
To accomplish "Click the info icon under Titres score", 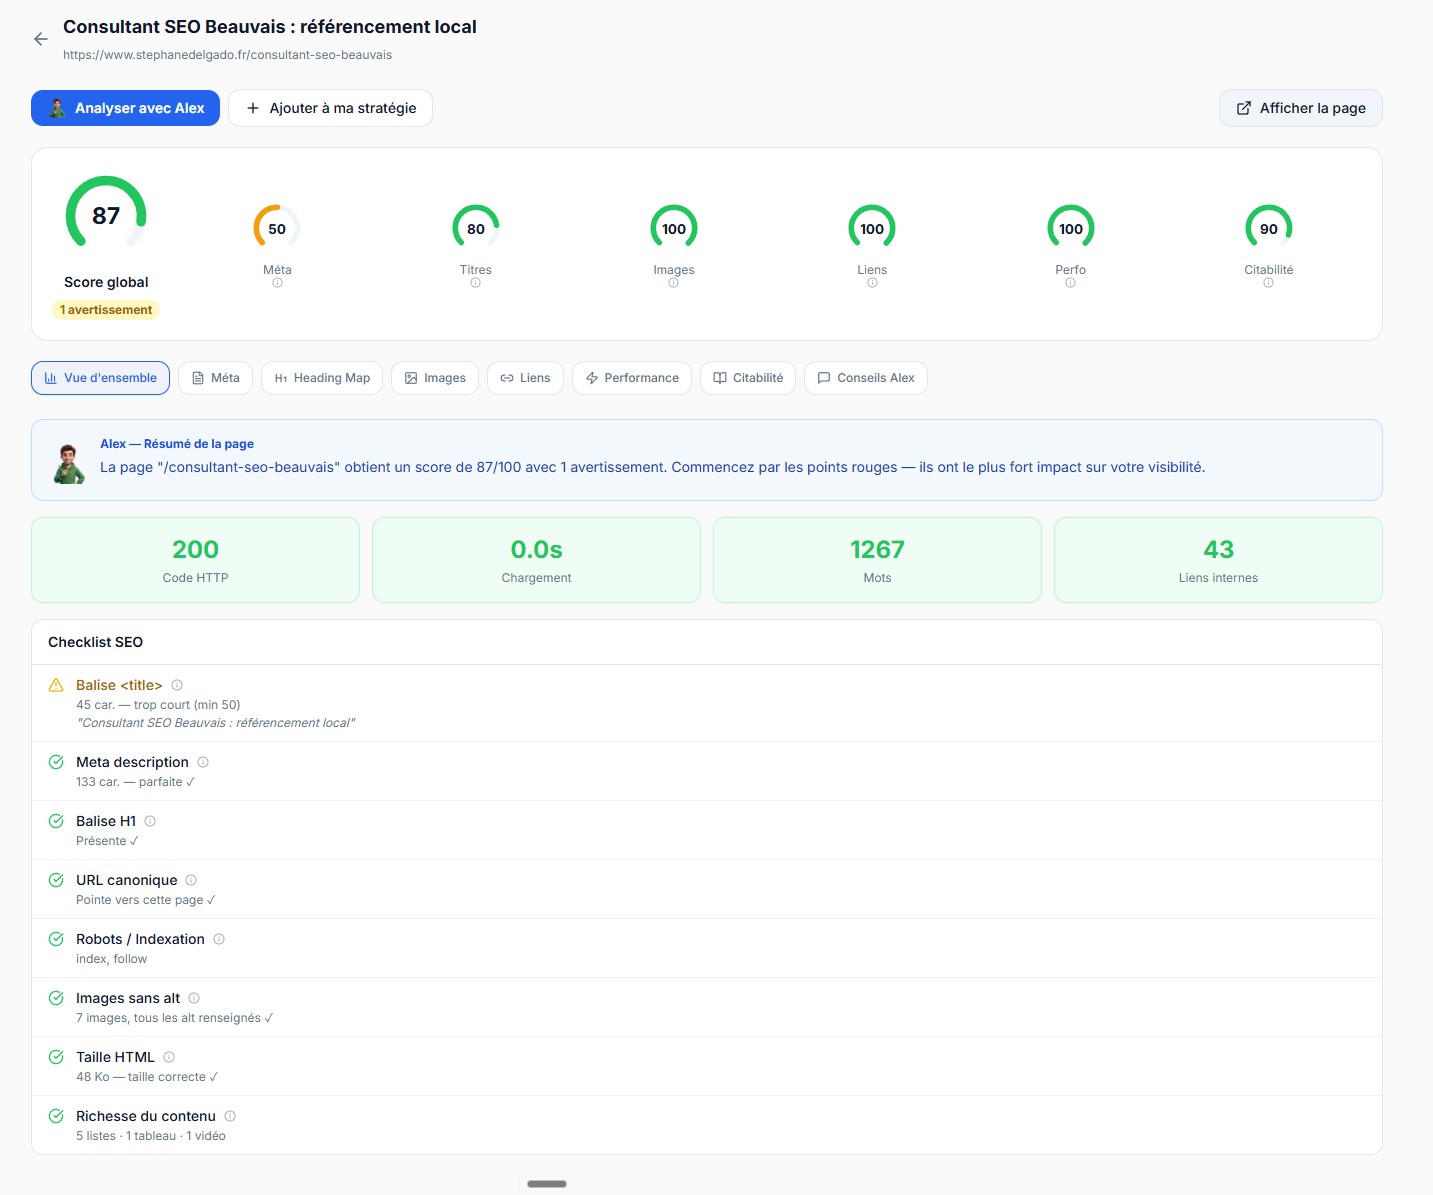I will click(x=475, y=283).
